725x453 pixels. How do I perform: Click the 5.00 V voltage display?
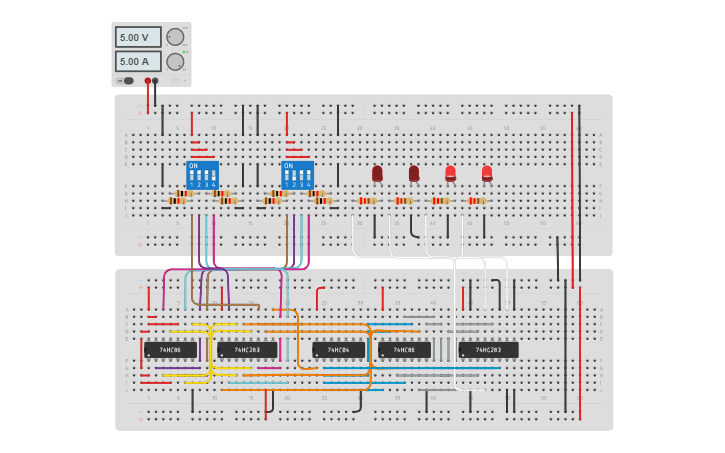coord(137,37)
